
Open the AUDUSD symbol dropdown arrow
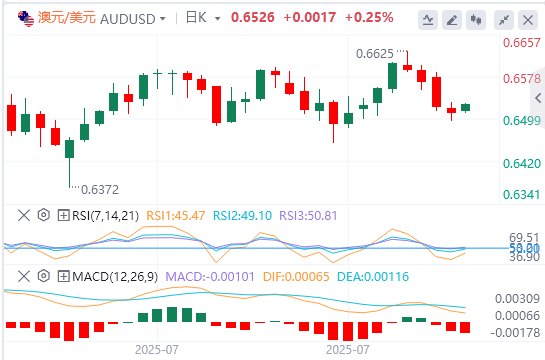(162, 19)
